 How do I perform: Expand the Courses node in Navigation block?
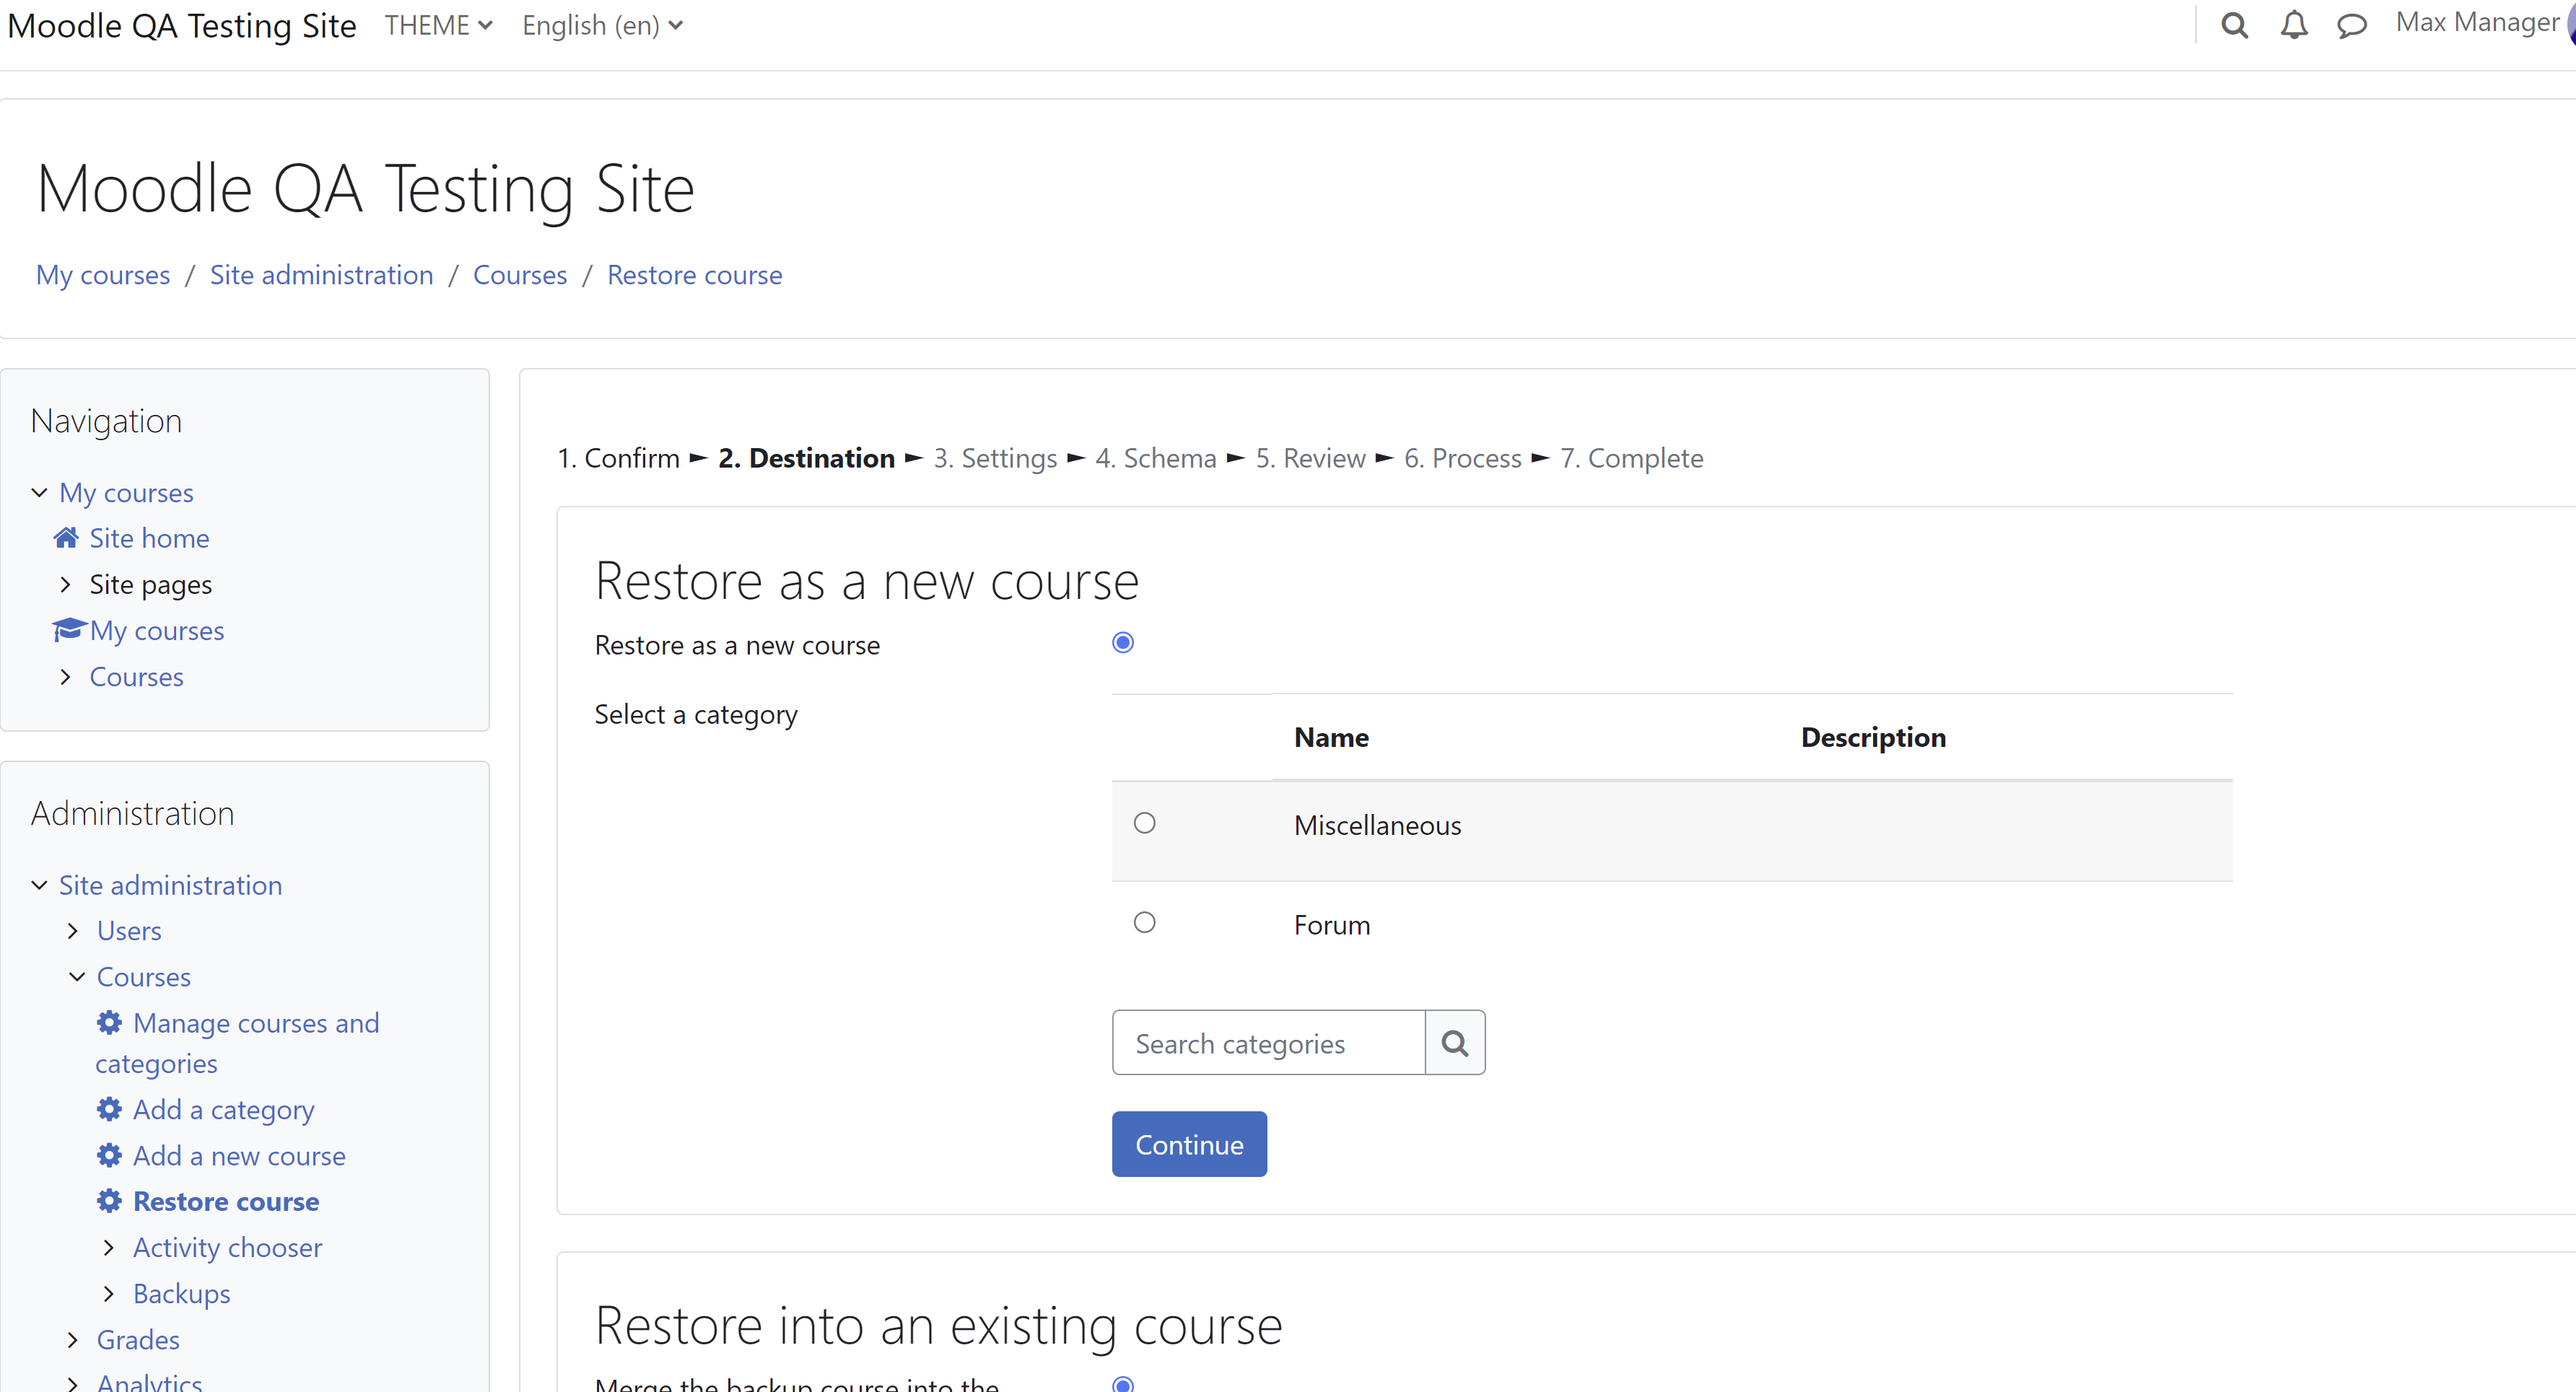[x=66, y=677]
